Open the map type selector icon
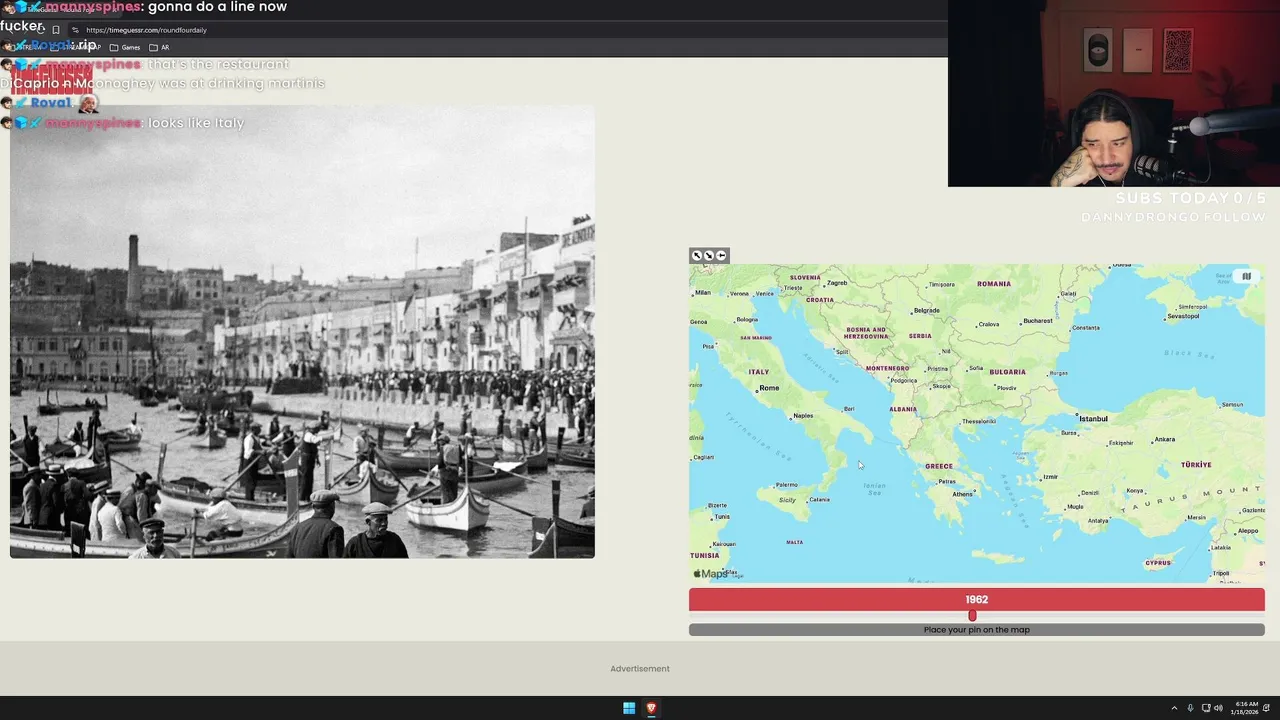The image size is (1280, 720). click(1246, 277)
